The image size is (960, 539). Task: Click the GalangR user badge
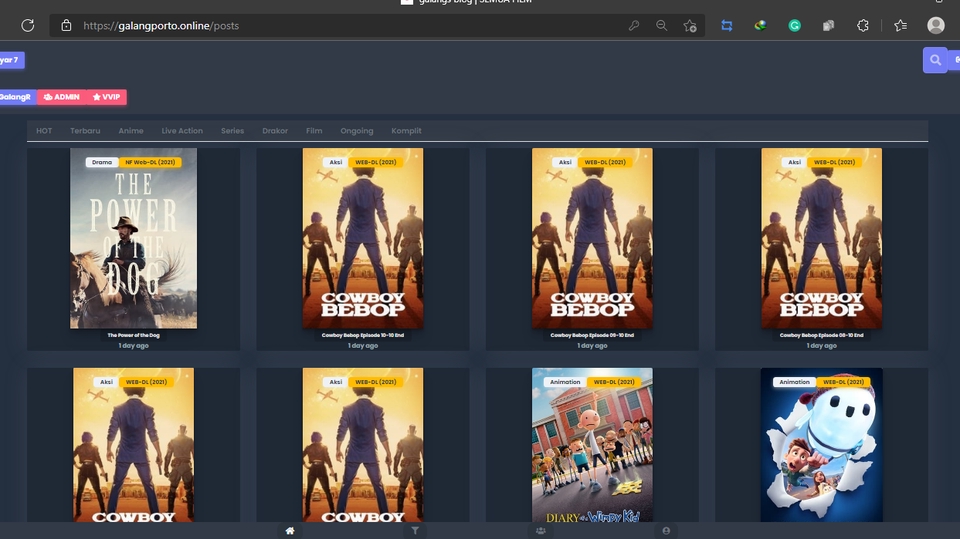click(17, 97)
